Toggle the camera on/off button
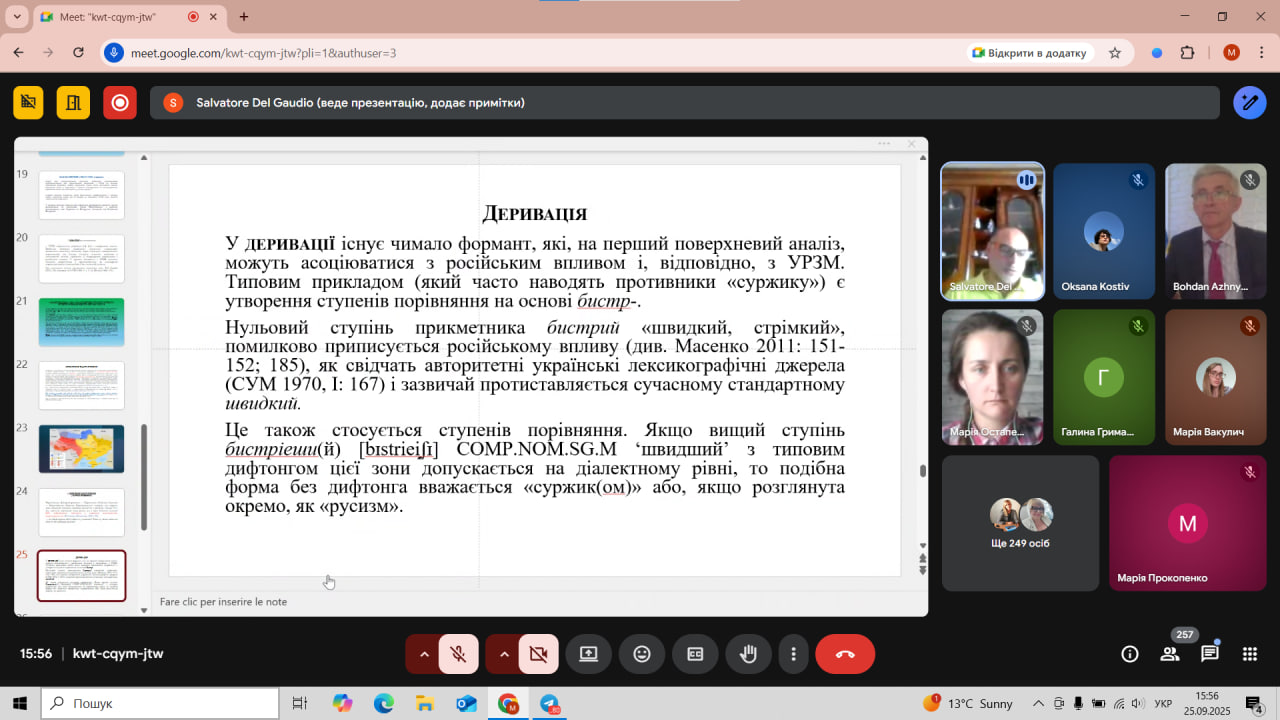The width and height of the screenshot is (1280, 720). (539, 654)
